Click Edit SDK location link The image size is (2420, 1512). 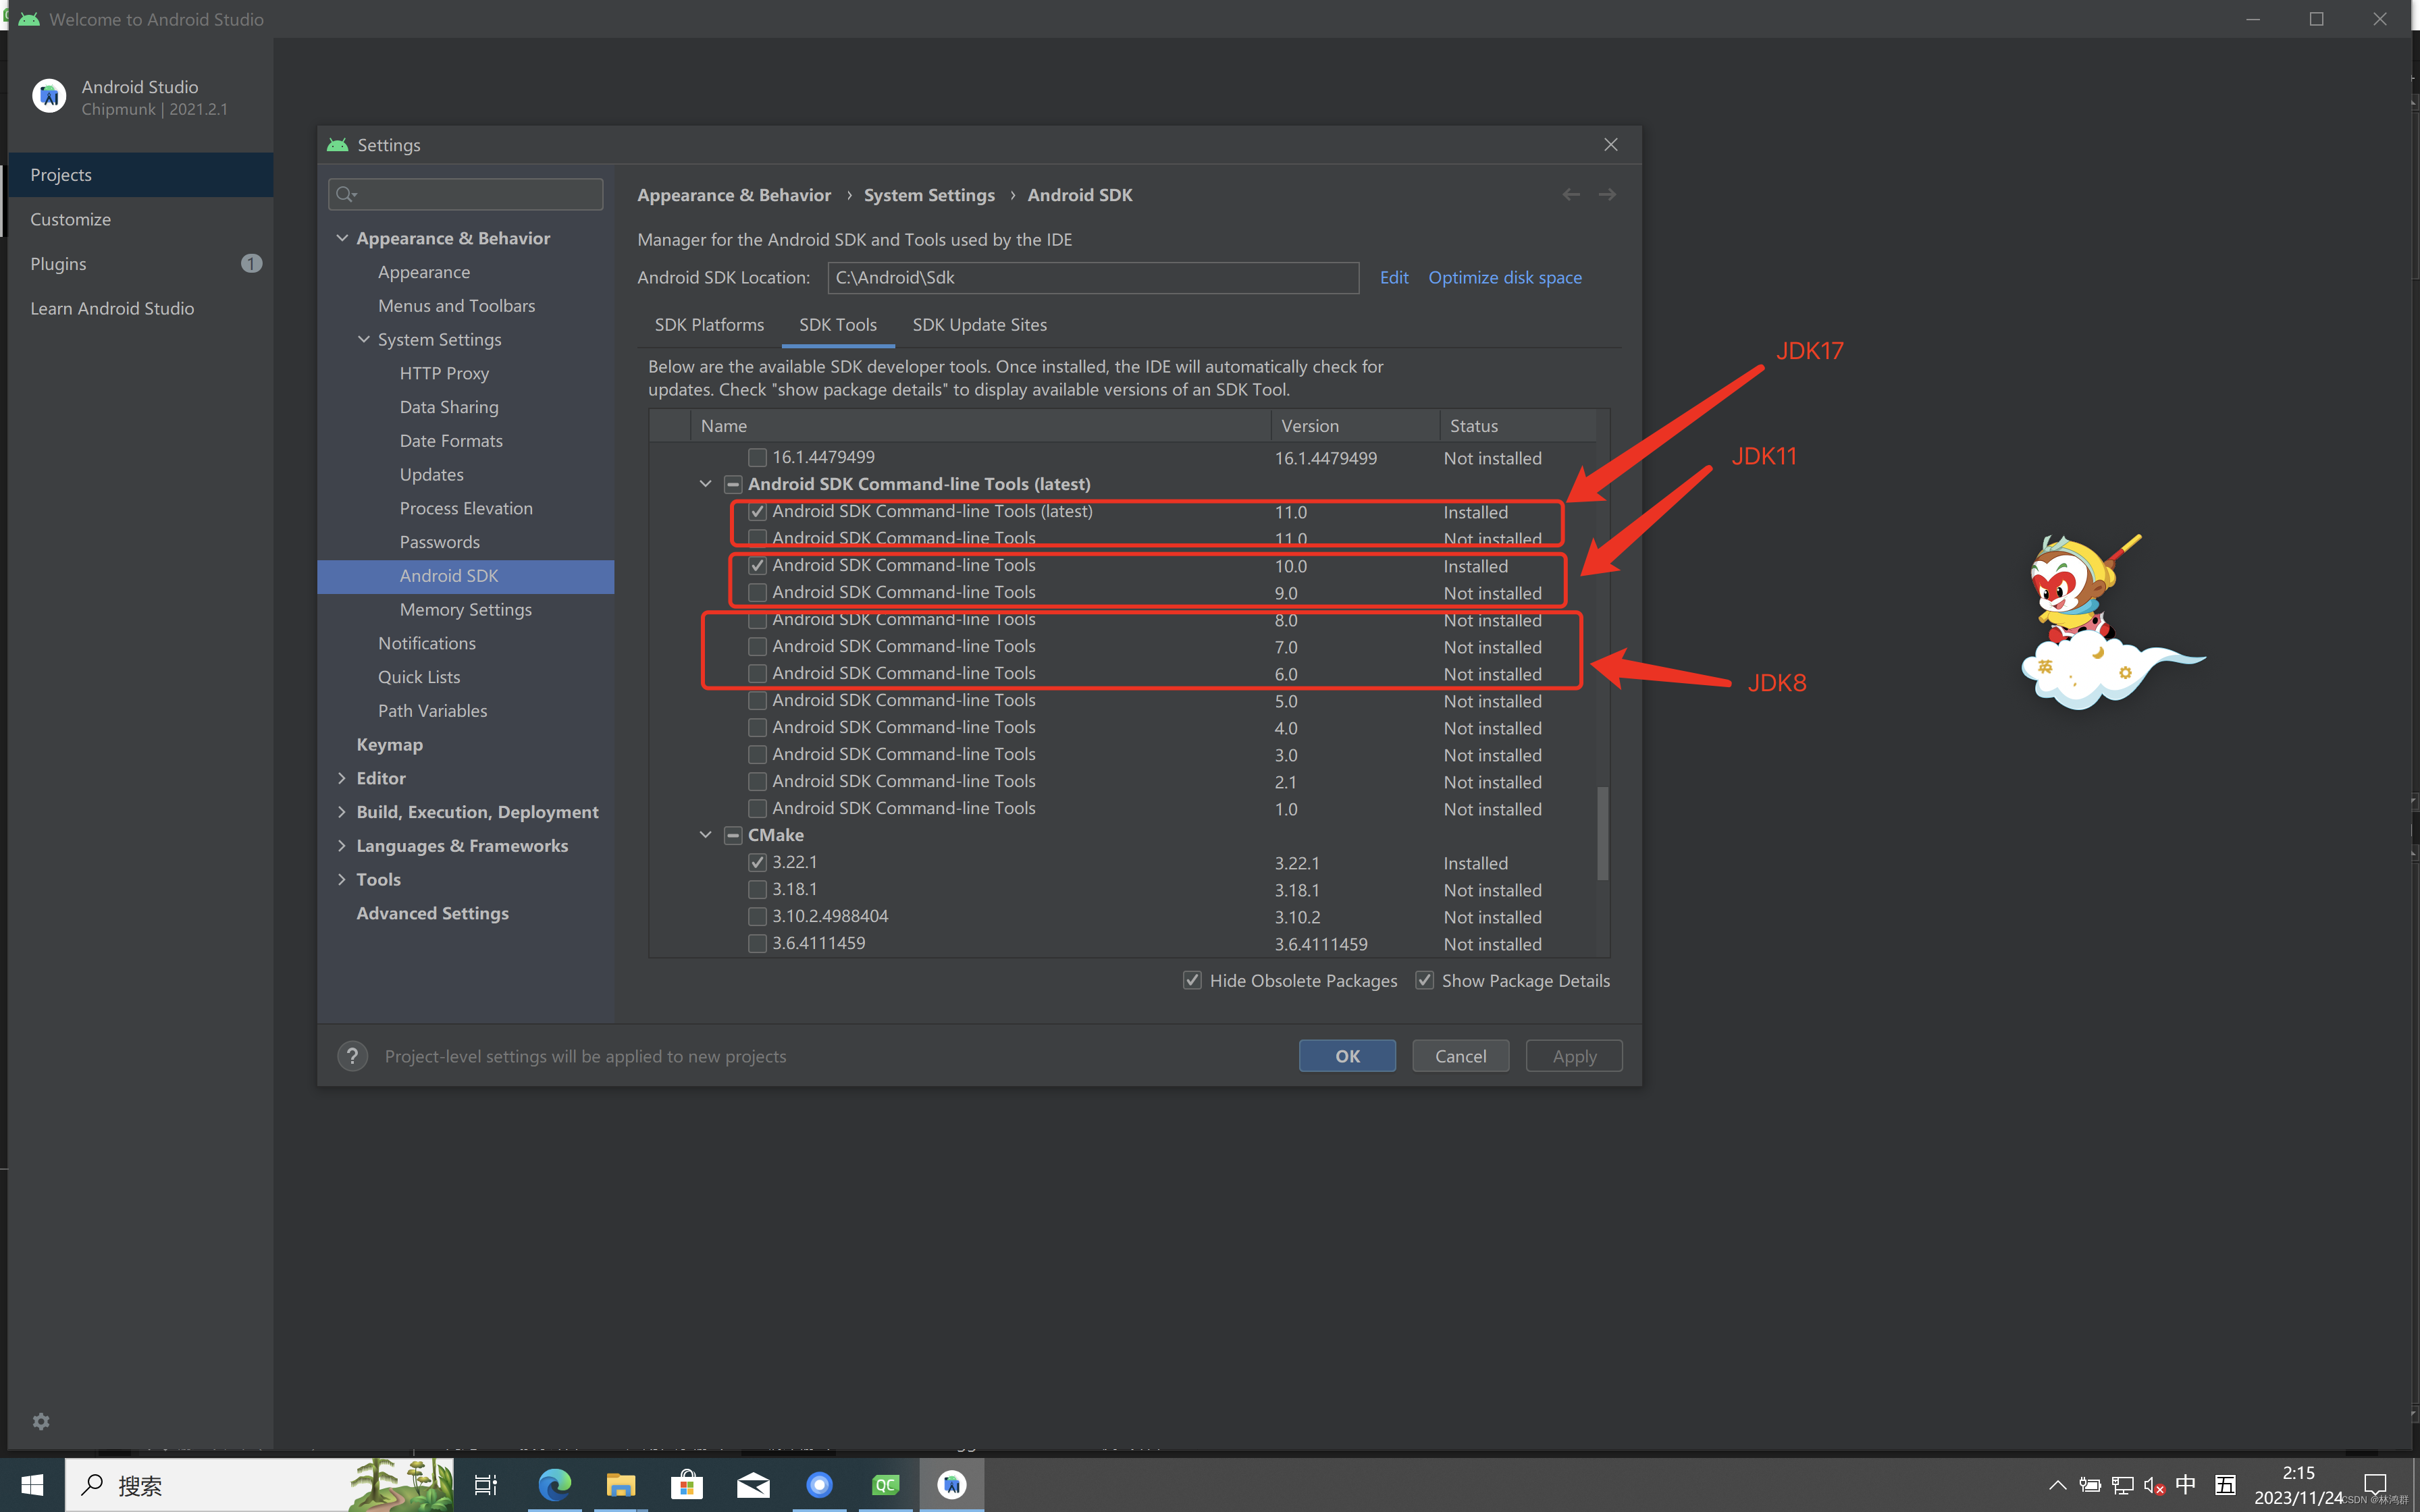[1394, 277]
